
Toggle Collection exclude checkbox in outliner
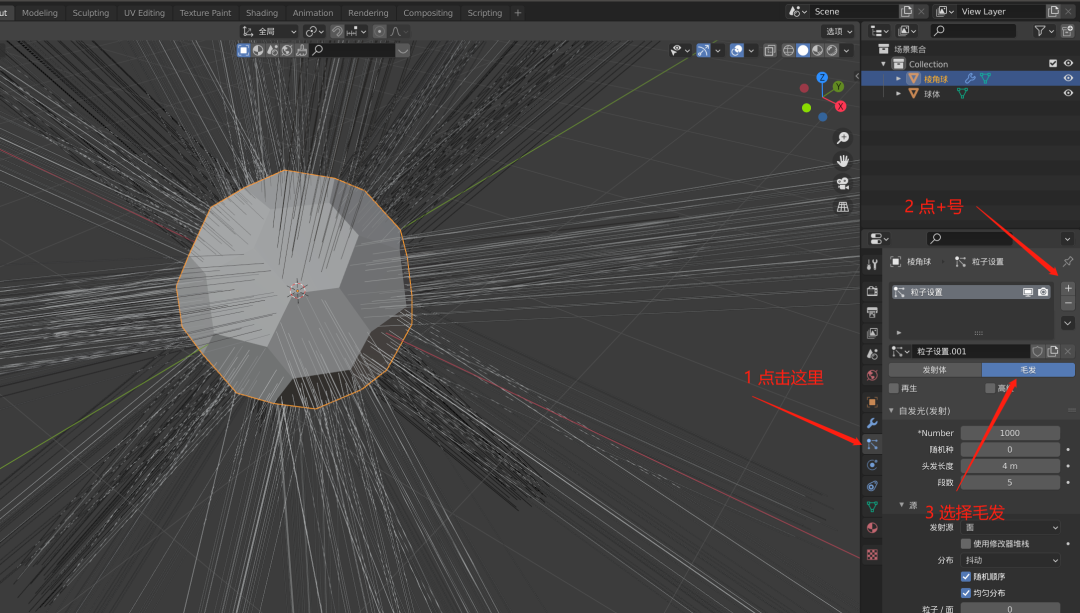pos(1052,63)
